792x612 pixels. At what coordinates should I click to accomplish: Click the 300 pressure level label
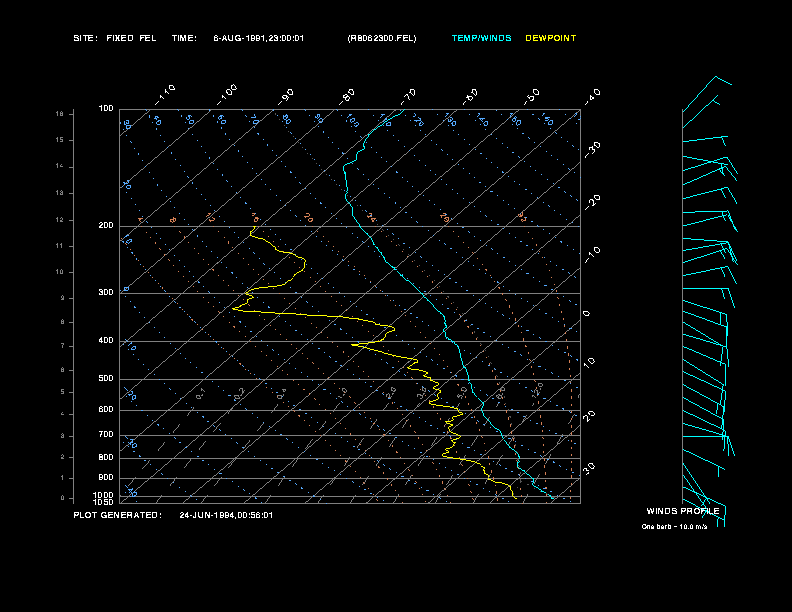[106, 292]
